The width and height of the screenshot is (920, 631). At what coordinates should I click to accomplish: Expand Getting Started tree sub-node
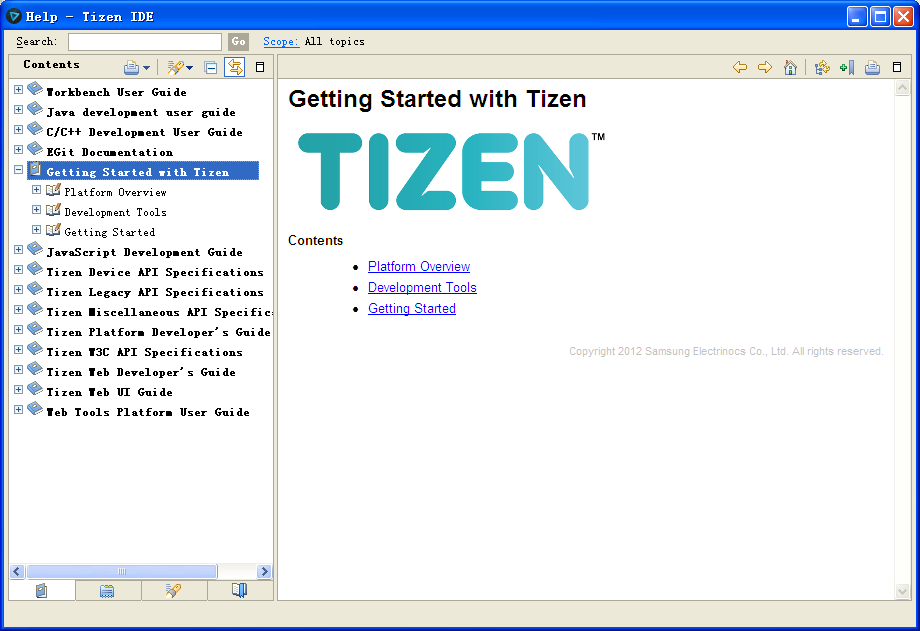36,230
